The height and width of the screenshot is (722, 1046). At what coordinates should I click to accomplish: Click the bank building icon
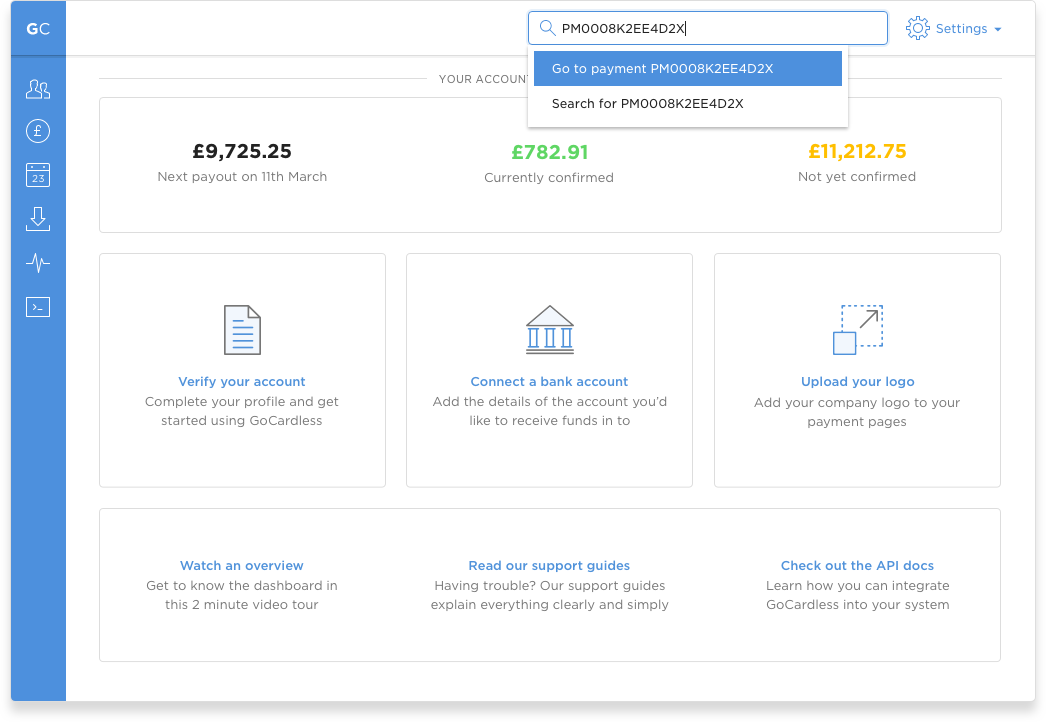[550, 330]
